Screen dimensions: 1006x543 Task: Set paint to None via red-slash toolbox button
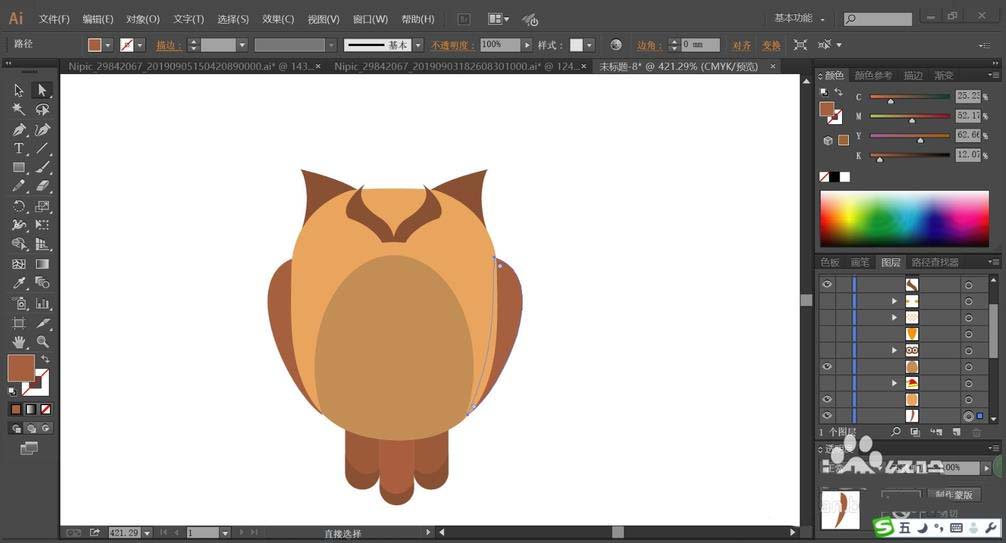(46, 409)
